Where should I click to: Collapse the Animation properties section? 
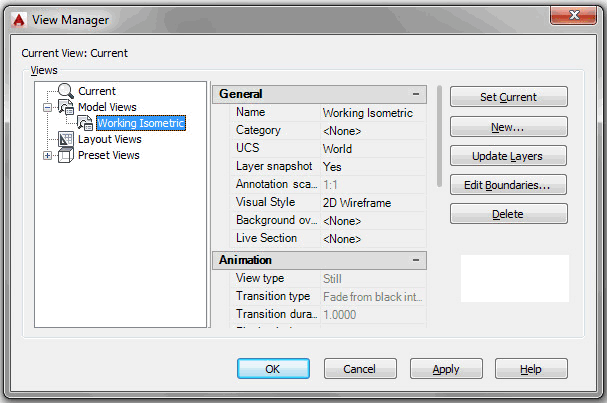click(416, 261)
